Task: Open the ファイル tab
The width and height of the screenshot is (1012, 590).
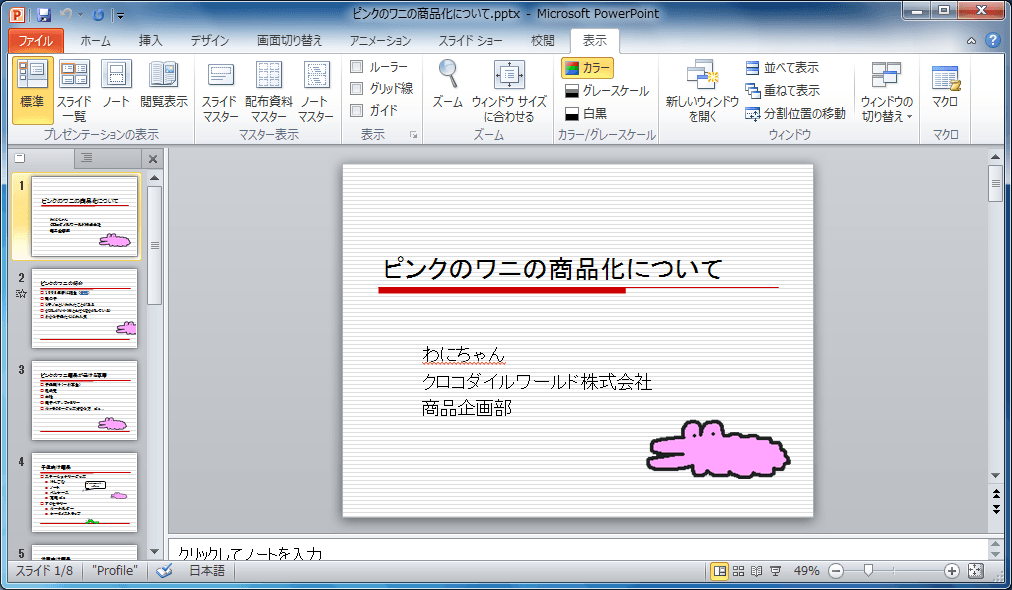Action: click(35, 41)
